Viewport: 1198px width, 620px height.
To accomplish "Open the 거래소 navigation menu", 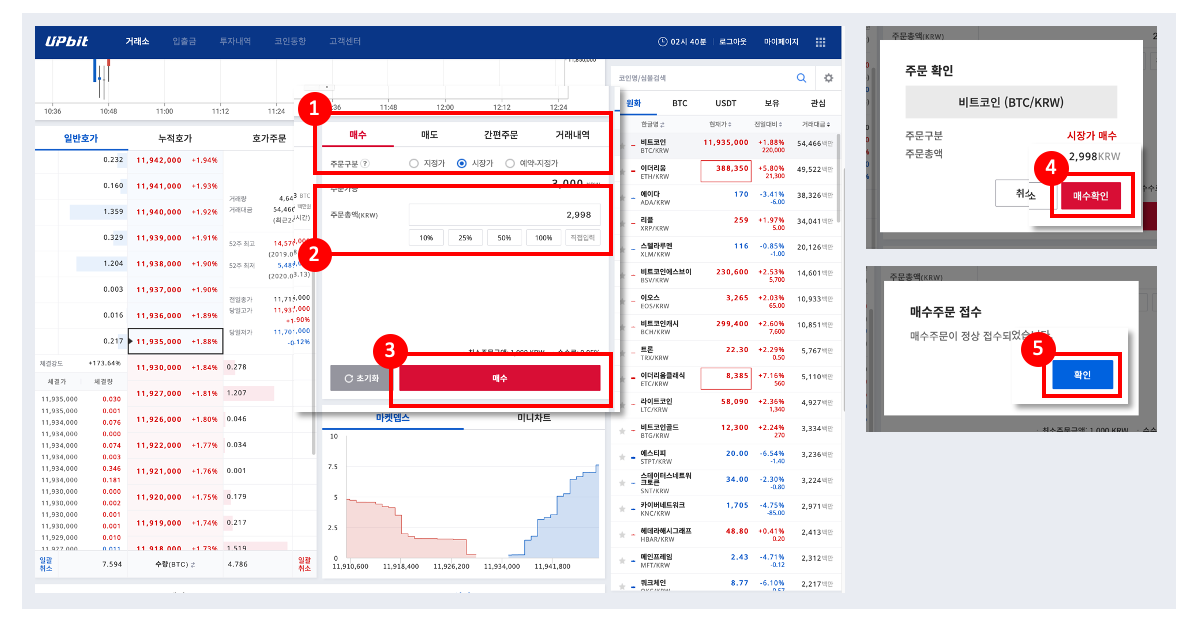I will 138,41.
